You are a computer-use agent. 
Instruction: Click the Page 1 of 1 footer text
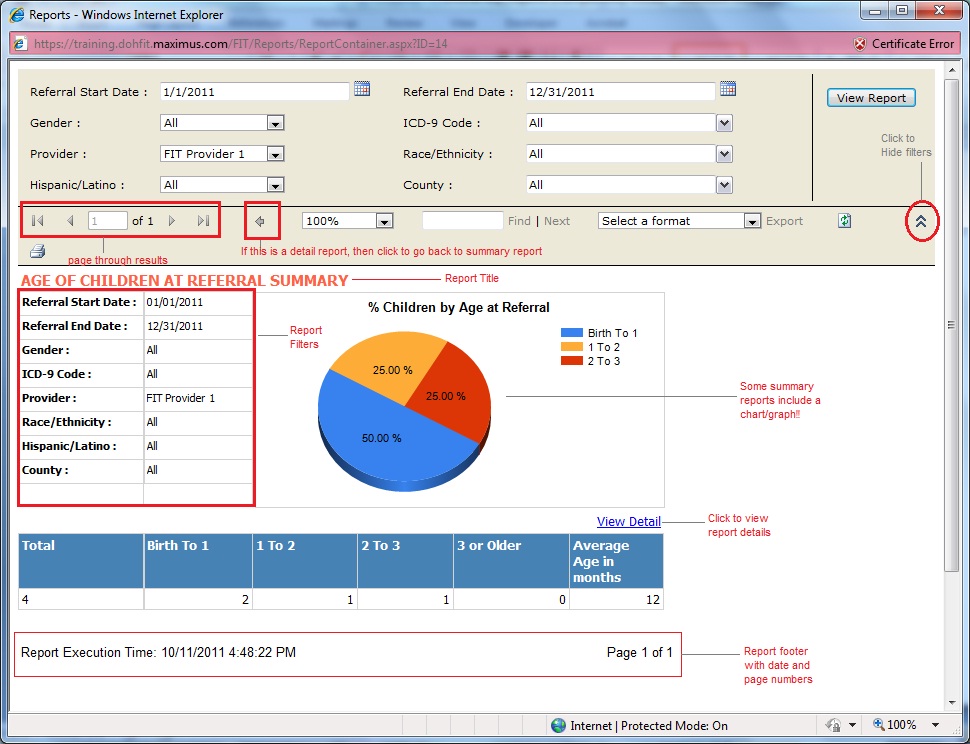640,652
